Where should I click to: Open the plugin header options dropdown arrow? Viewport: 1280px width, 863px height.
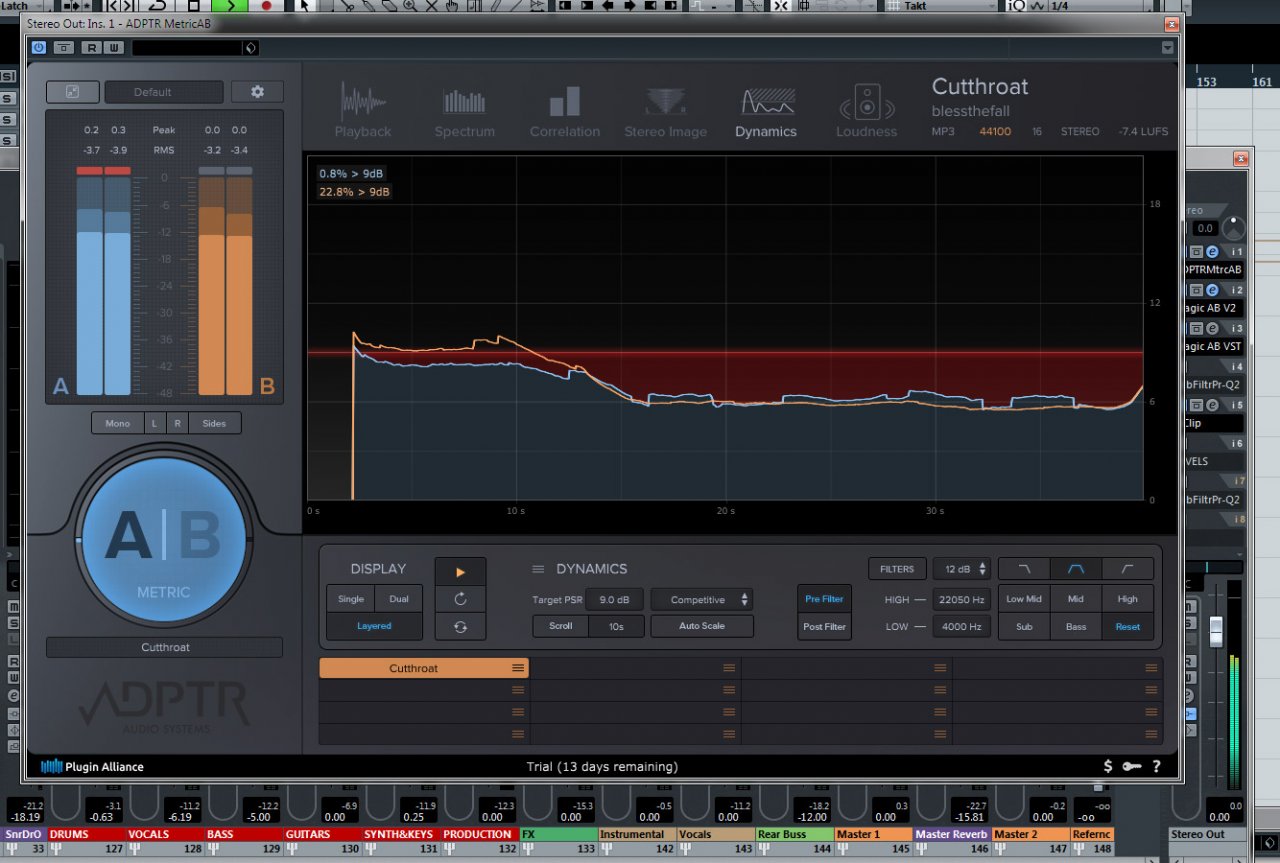click(x=1167, y=47)
